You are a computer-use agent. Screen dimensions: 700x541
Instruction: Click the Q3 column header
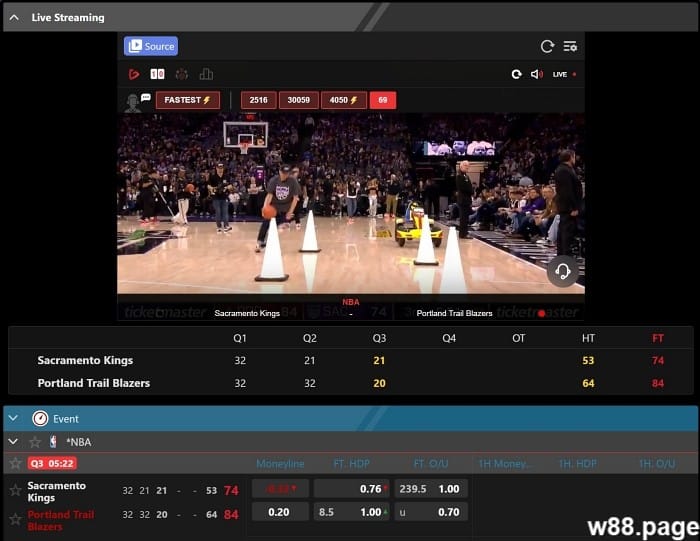(x=379, y=338)
